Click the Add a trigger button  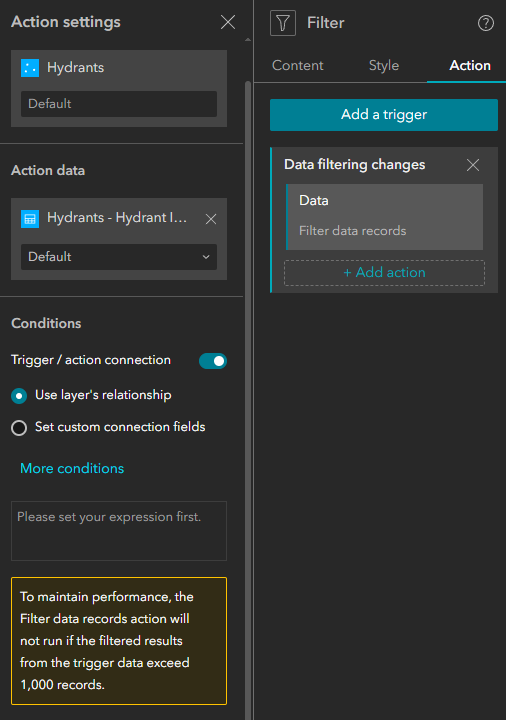coord(384,115)
